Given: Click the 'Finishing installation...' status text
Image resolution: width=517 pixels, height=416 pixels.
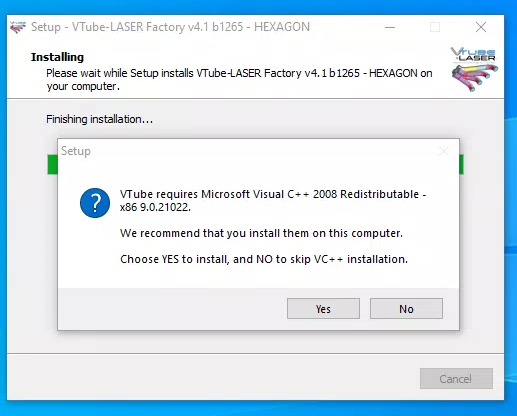Looking at the screenshot, I should pyautogui.click(x=99, y=119).
